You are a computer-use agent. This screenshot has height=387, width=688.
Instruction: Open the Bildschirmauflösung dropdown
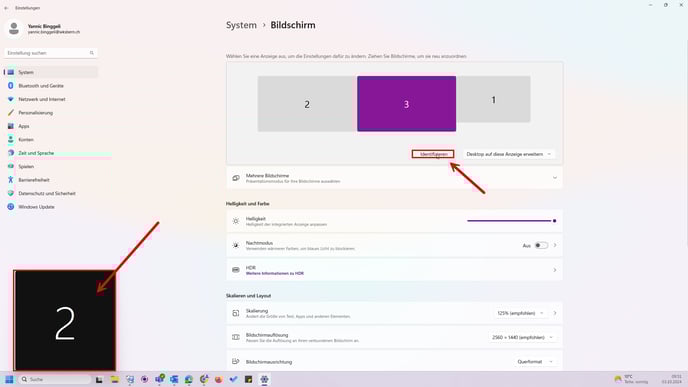(522, 337)
